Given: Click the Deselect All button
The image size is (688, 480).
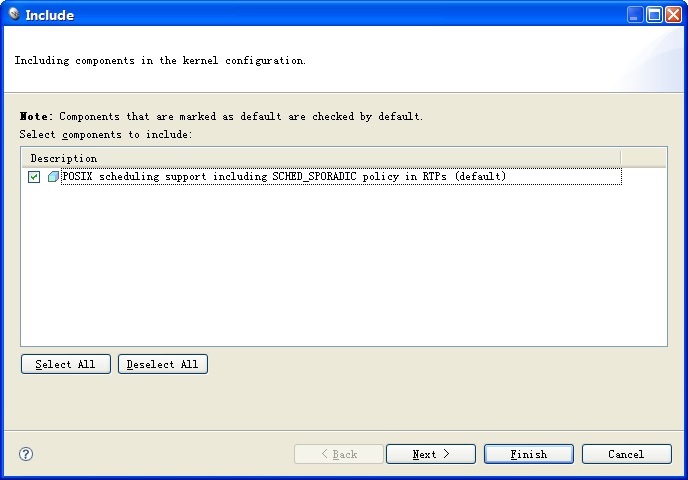Looking at the screenshot, I should click(x=163, y=364).
